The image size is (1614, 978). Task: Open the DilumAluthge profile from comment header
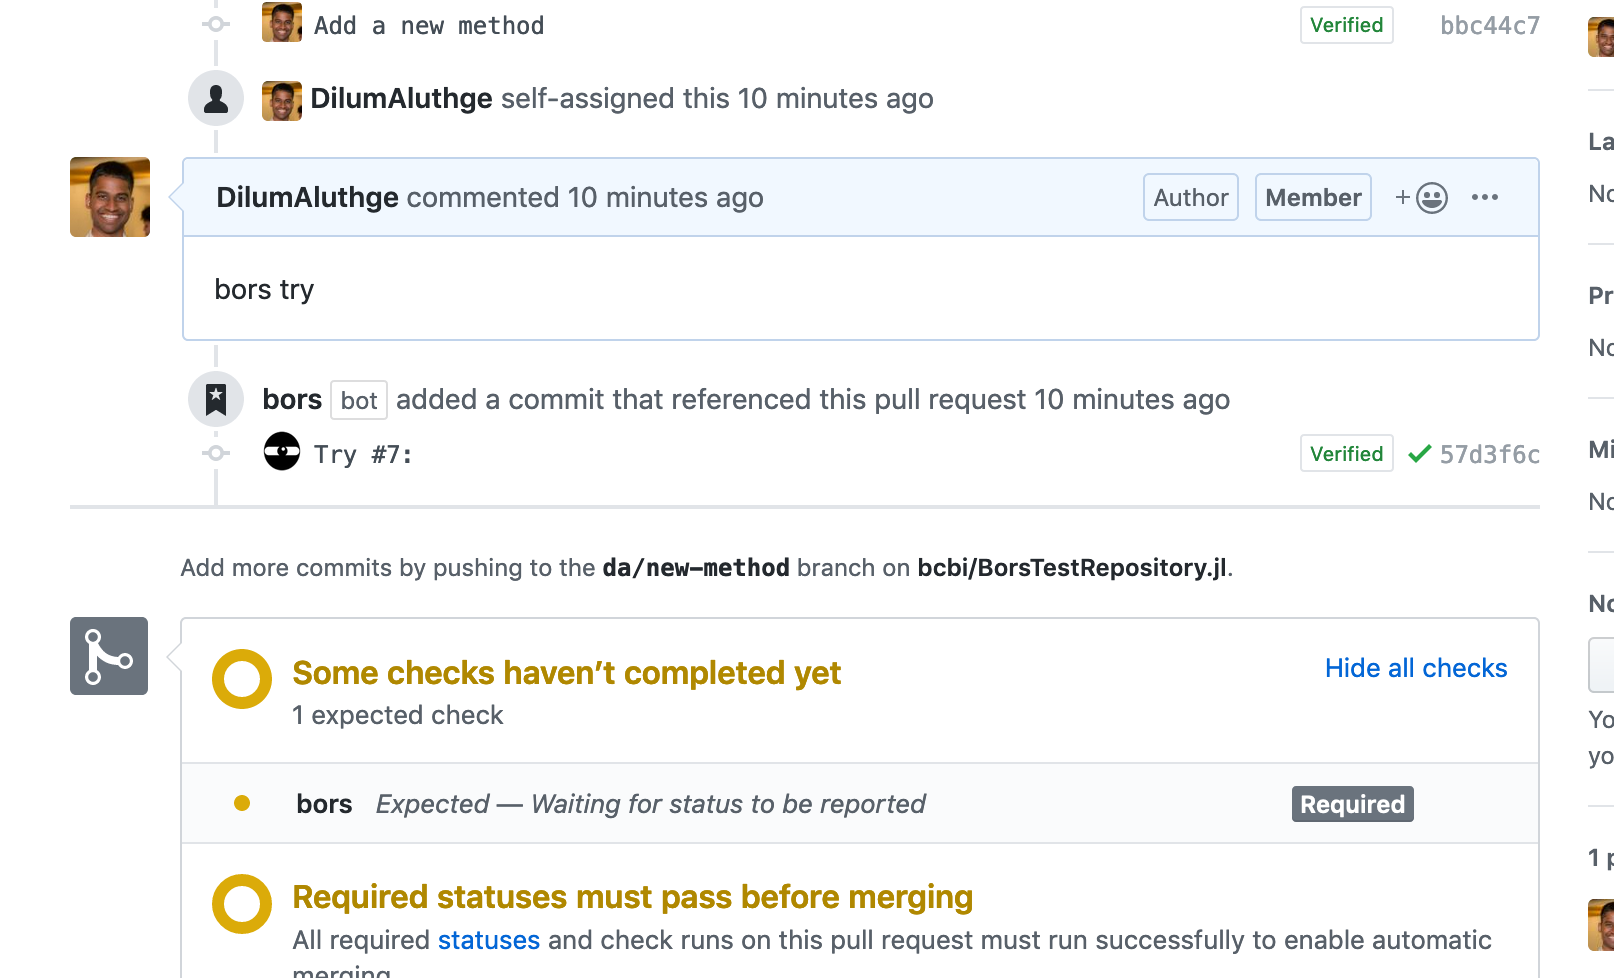[x=307, y=198]
